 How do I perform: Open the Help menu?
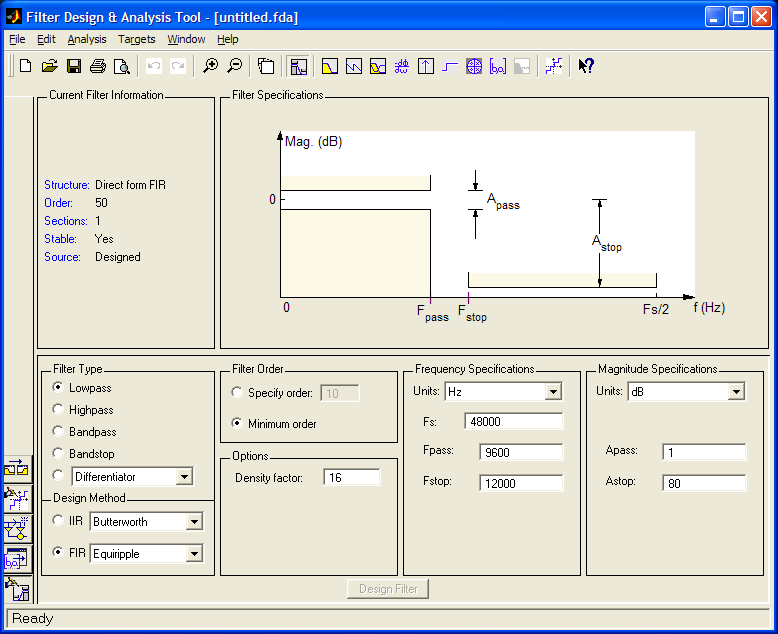228,39
